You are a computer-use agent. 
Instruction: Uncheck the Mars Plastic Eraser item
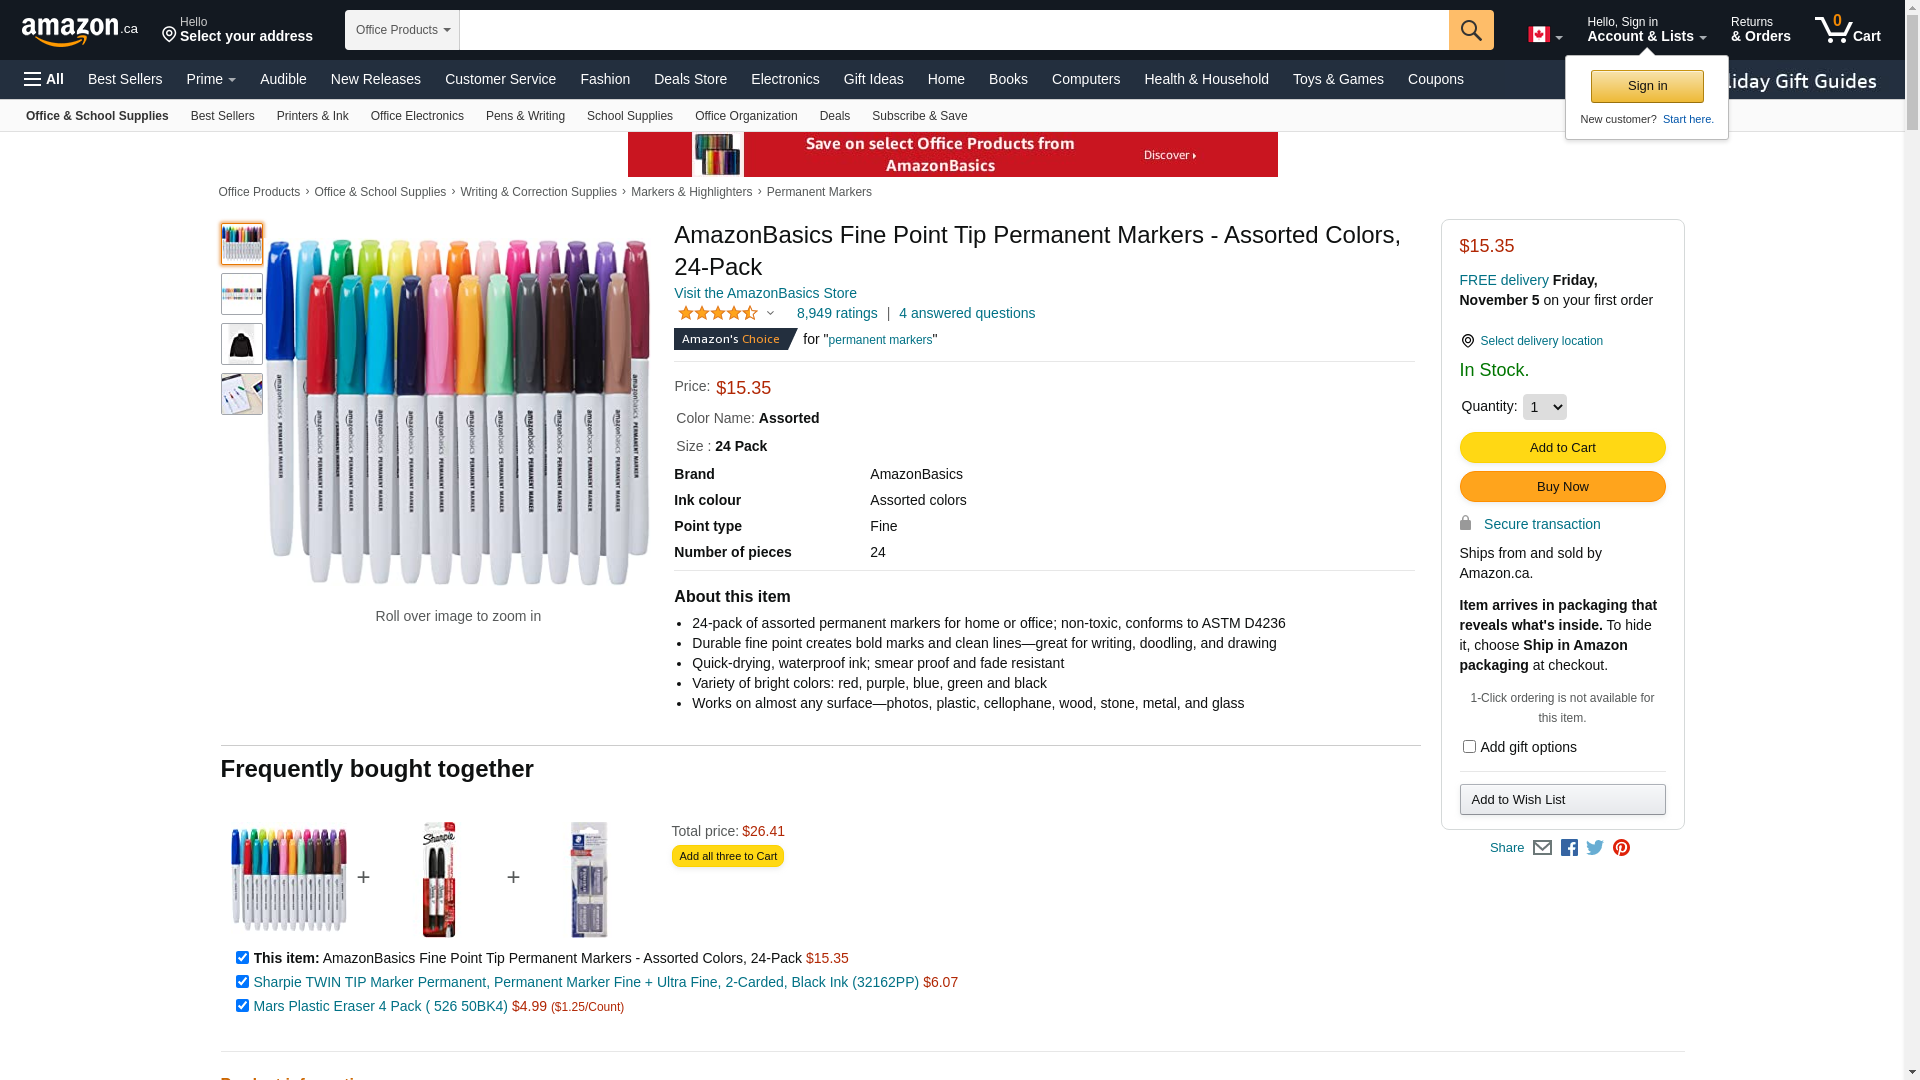click(x=242, y=1006)
